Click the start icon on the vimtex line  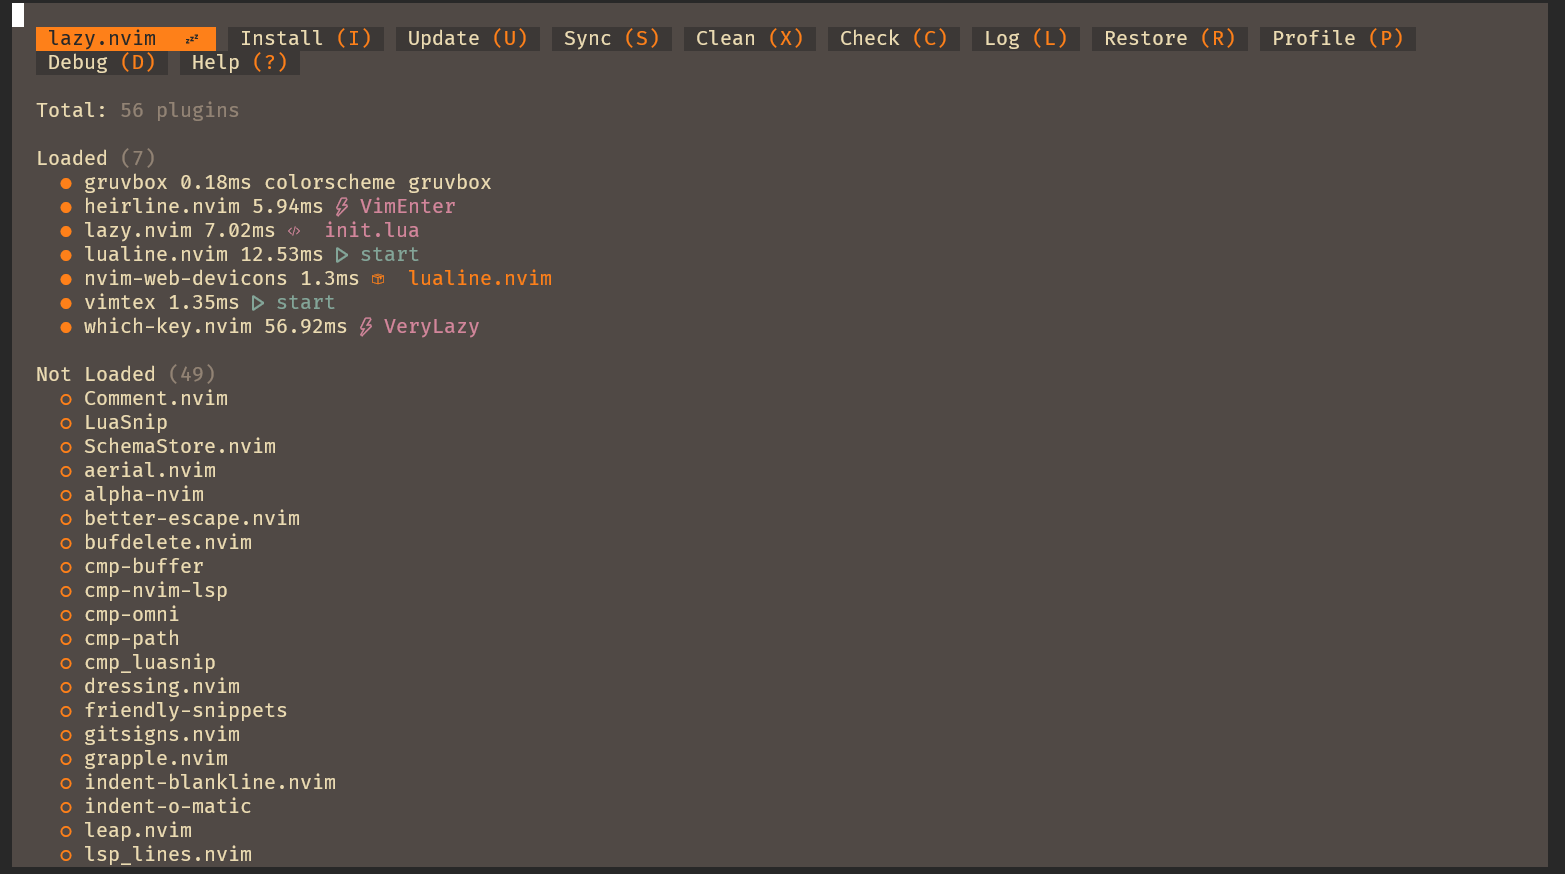[x=258, y=302]
